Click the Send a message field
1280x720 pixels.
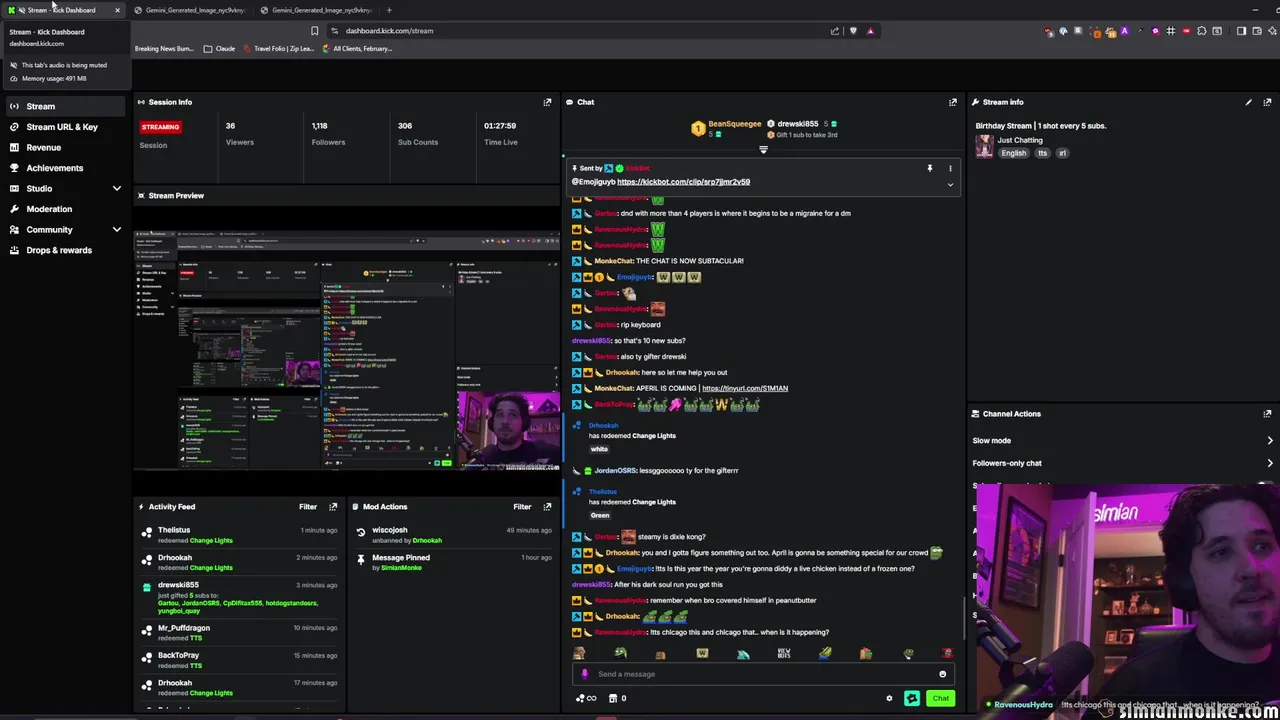coord(765,674)
